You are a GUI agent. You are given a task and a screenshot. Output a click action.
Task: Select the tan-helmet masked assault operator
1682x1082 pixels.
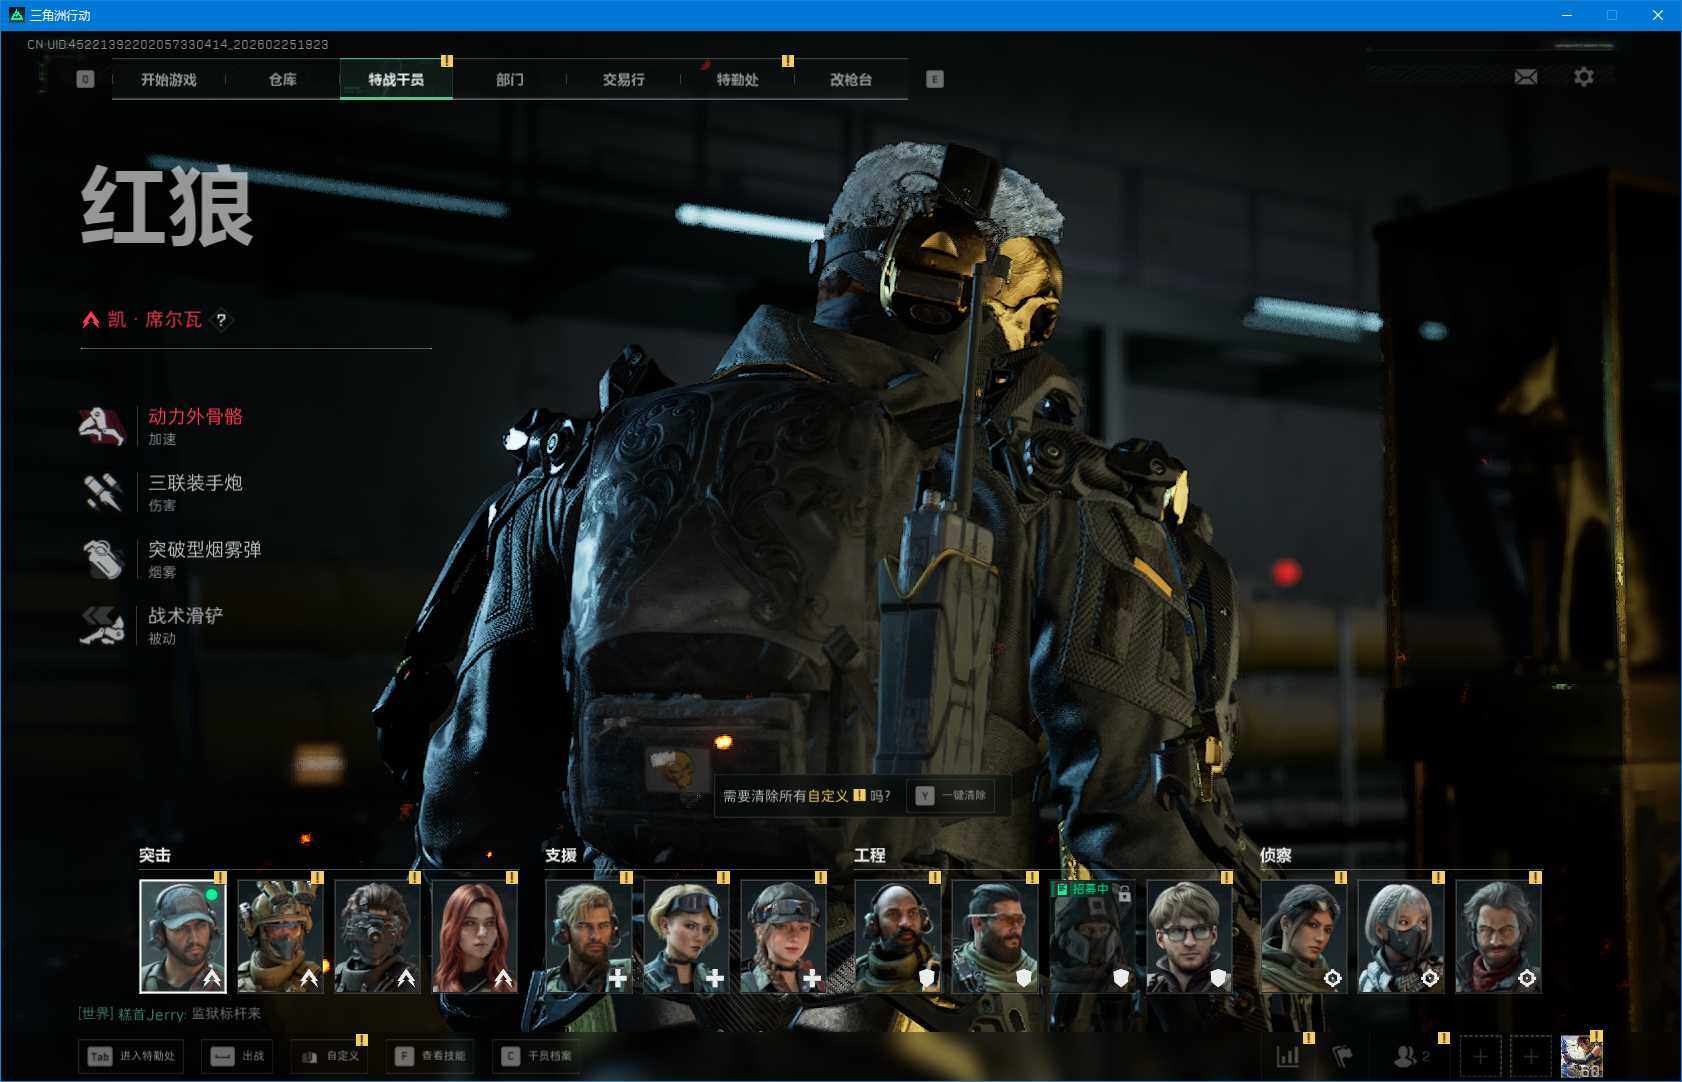pyautogui.click(x=280, y=936)
